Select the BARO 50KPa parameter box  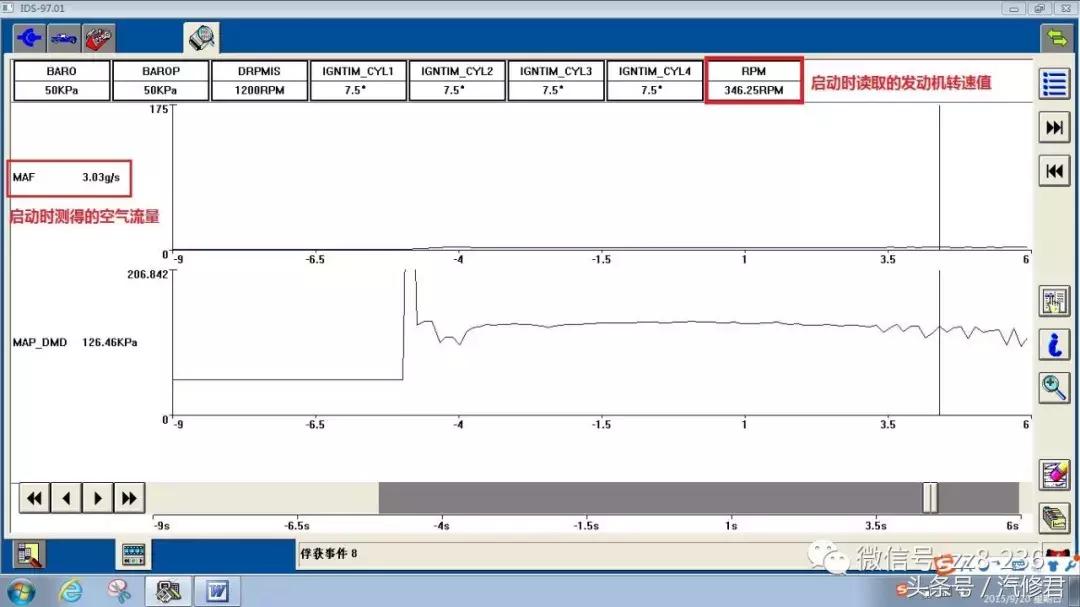click(x=61, y=81)
